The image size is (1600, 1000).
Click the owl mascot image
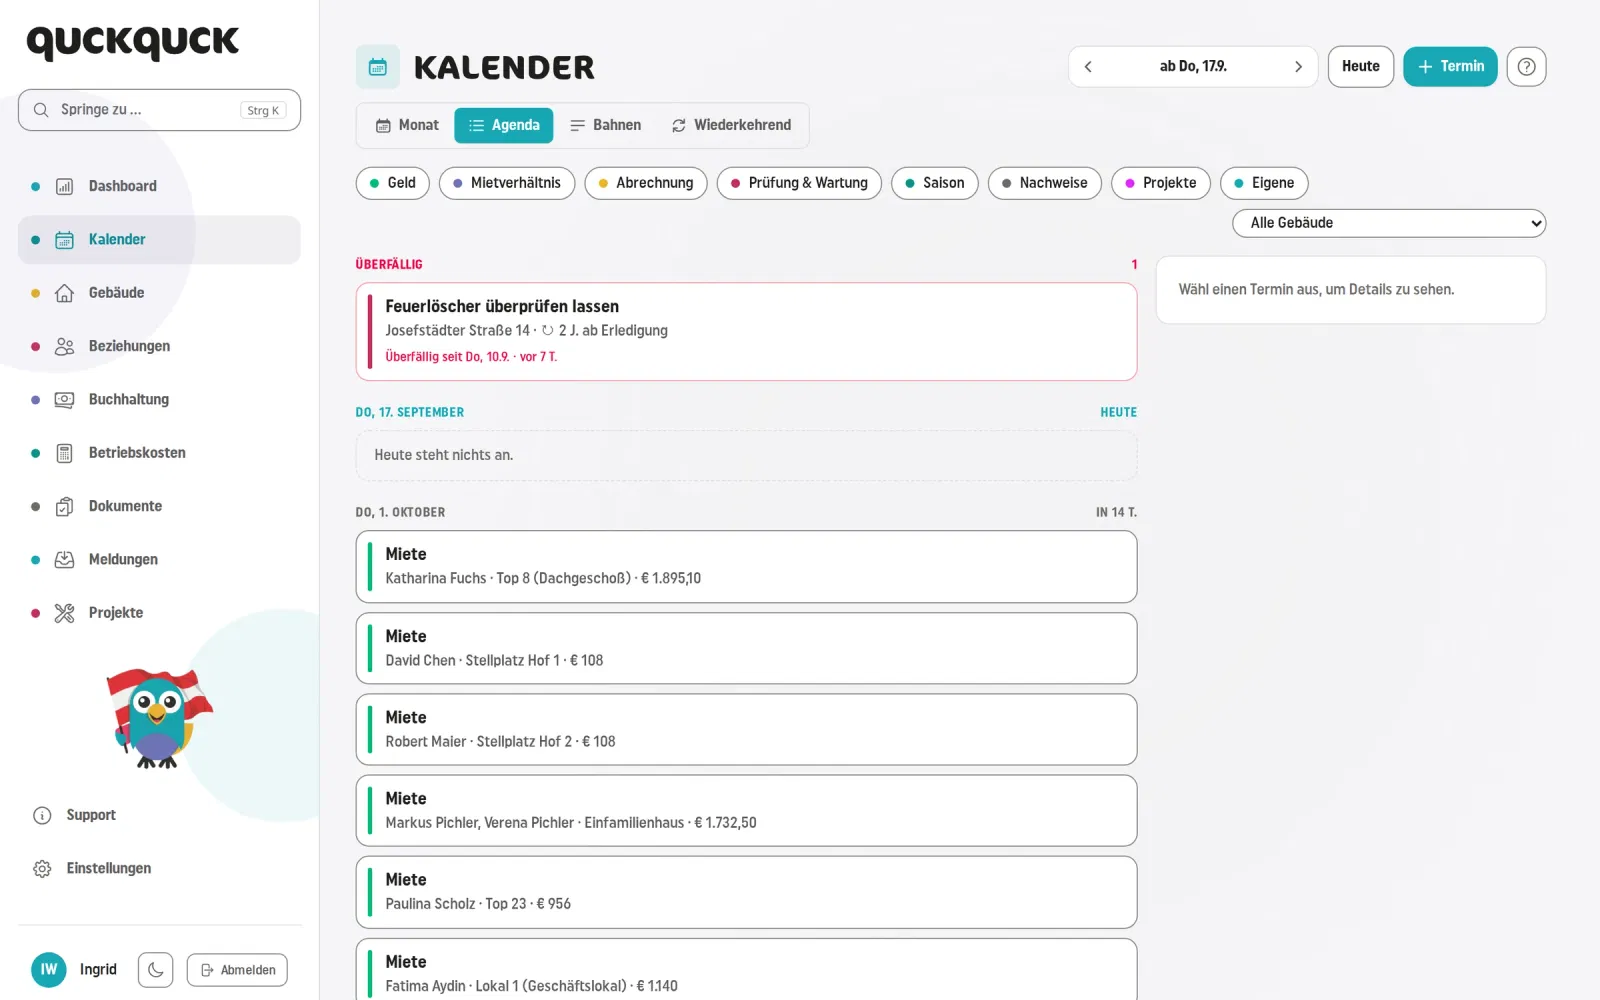click(159, 719)
